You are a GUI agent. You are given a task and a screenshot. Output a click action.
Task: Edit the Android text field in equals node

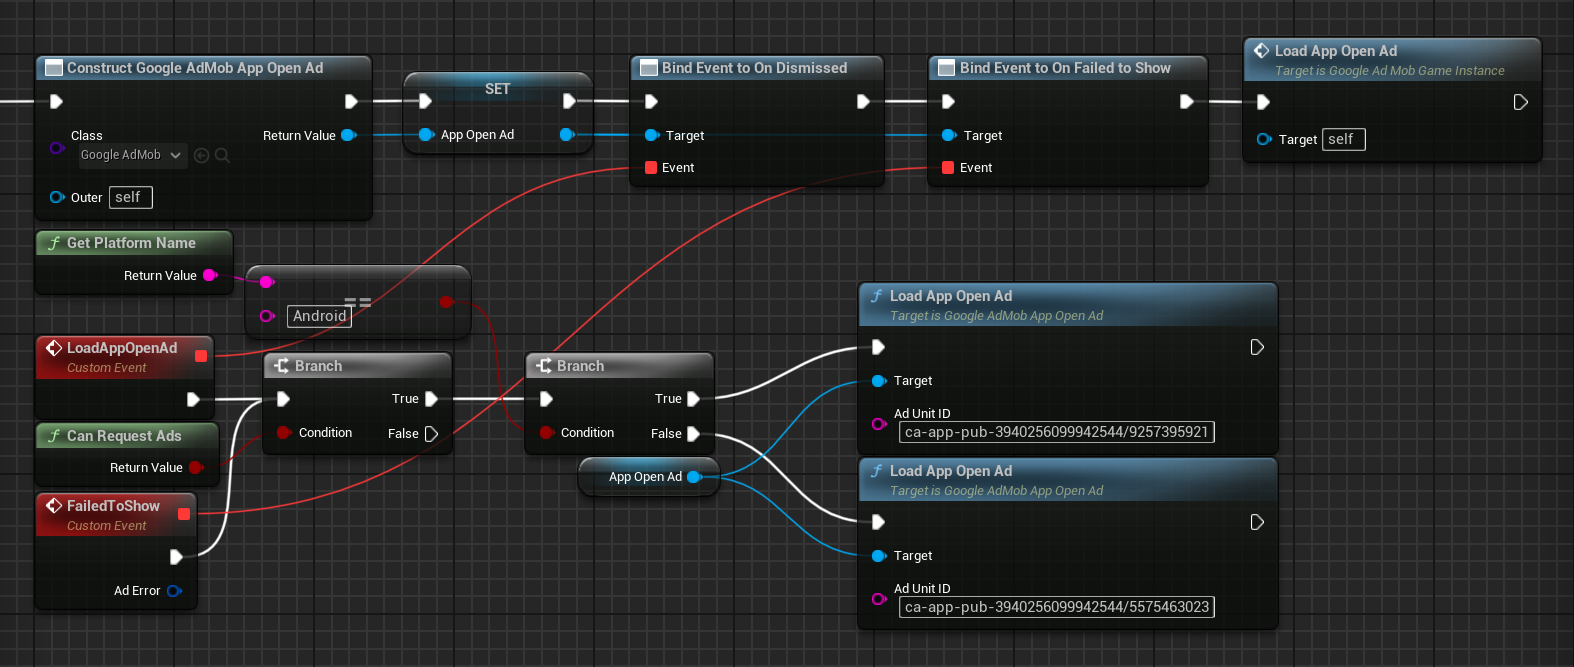(319, 316)
